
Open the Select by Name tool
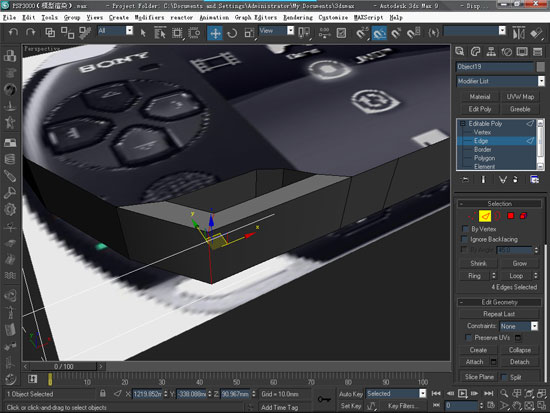(x=160, y=33)
